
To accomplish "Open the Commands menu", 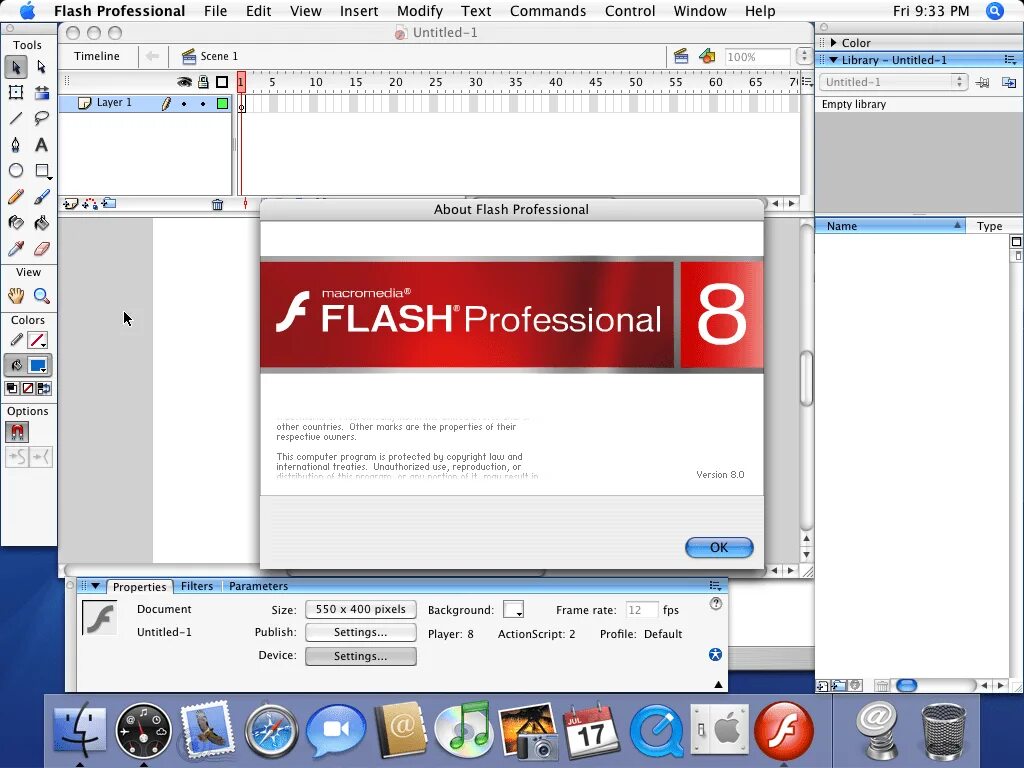I will [548, 11].
